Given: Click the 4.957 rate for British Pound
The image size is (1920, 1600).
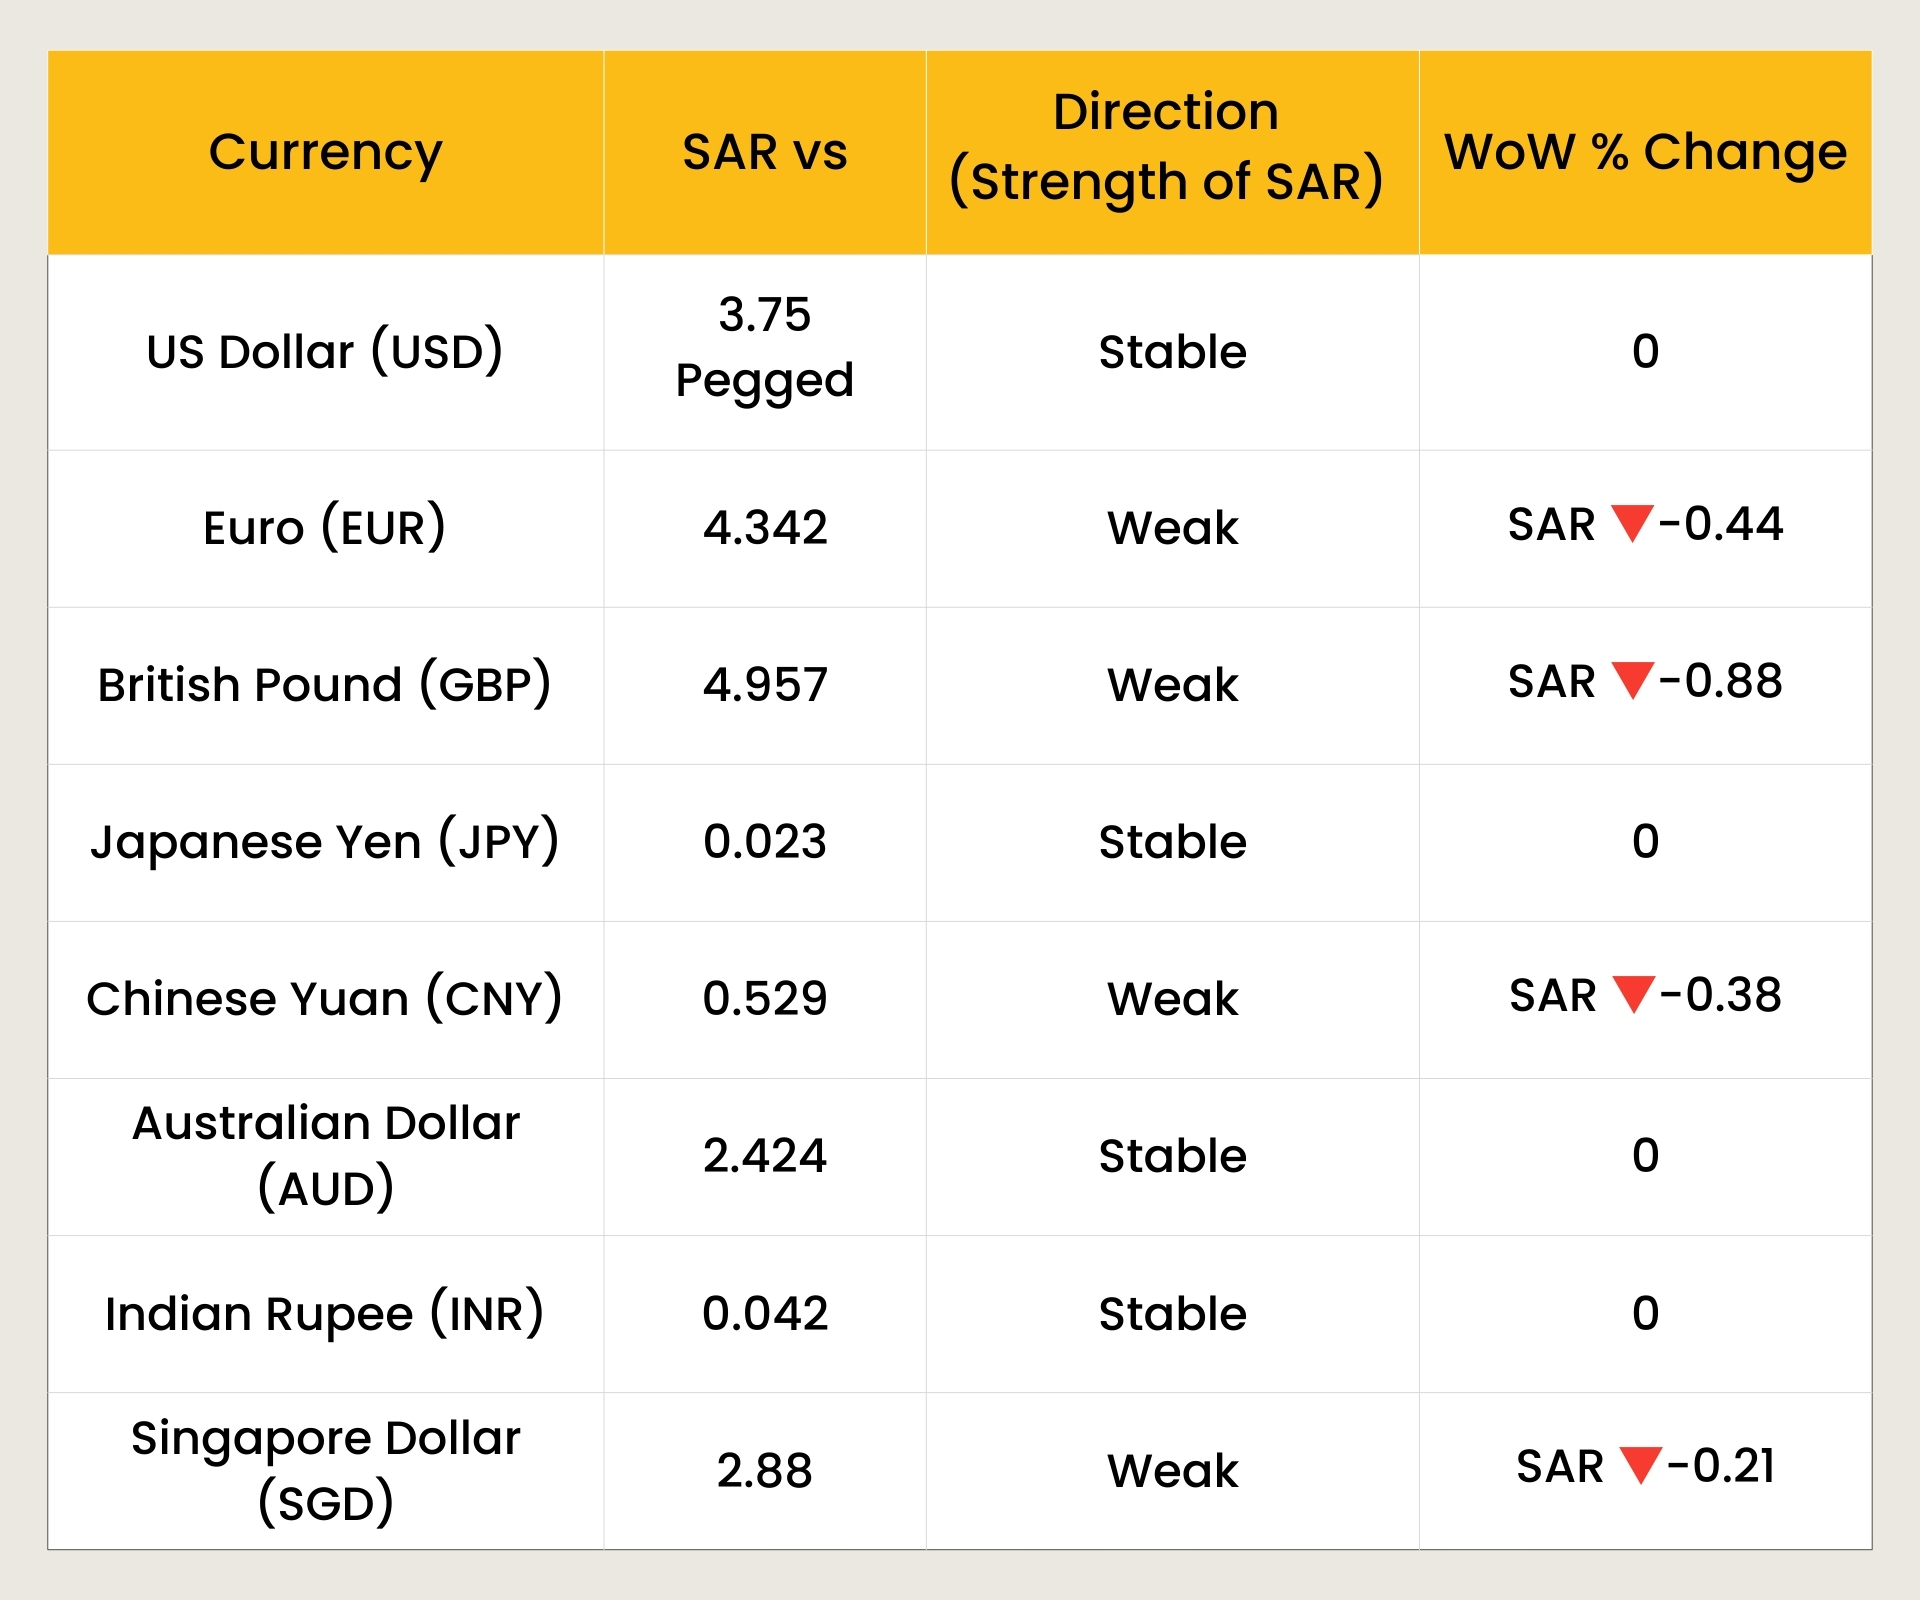Looking at the screenshot, I should point(764,684).
